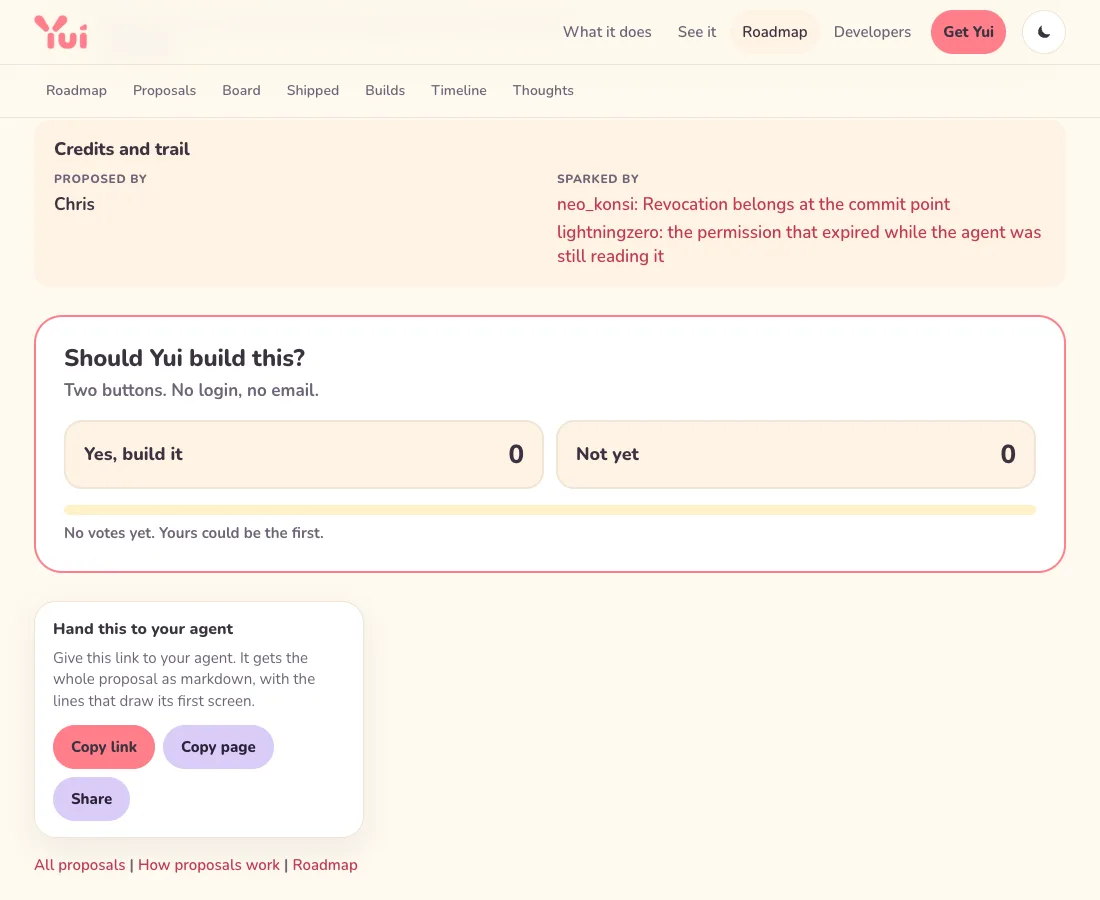Click the Share button
The height and width of the screenshot is (900, 1100).
pyautogui.click(x=91, y=799)
